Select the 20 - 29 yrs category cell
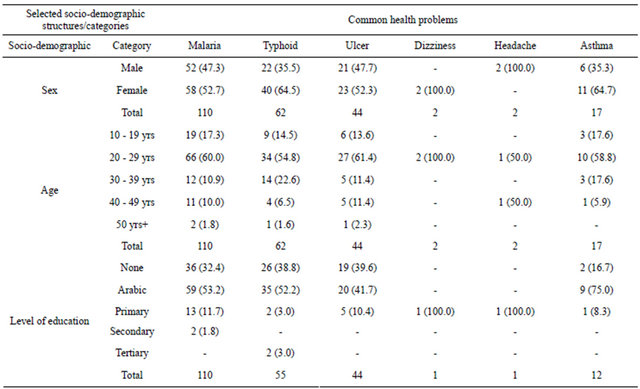 coord(131,157)
